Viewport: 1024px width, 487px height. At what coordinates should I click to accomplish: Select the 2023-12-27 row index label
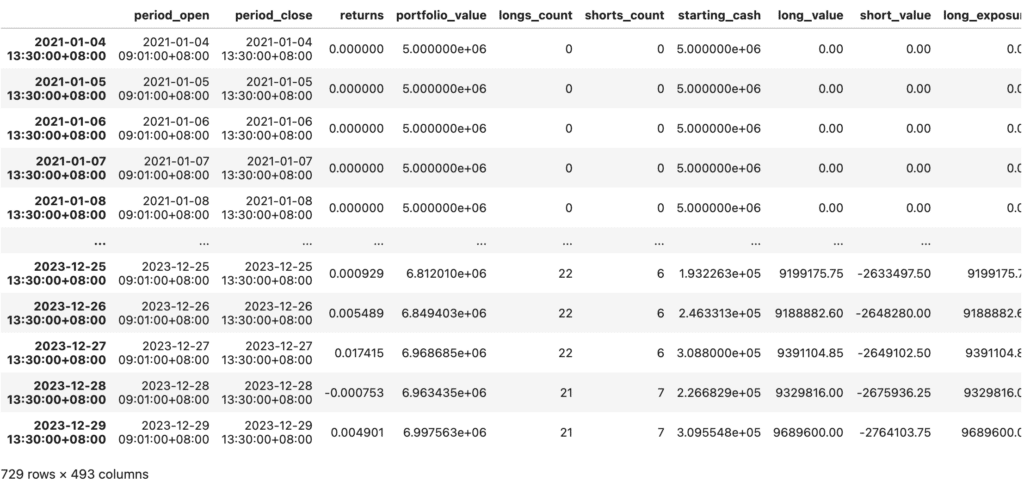(x=59, y=352)
